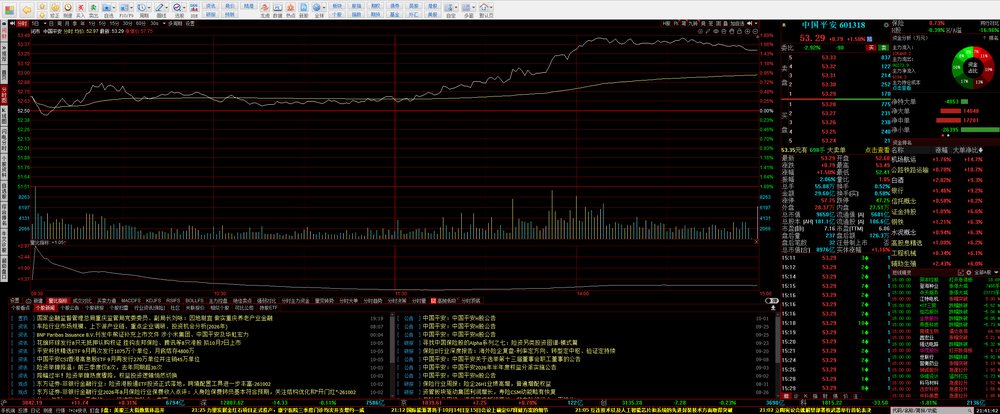
Task: Click the zoom-in icon above the chart
Action: coord(747,31)
